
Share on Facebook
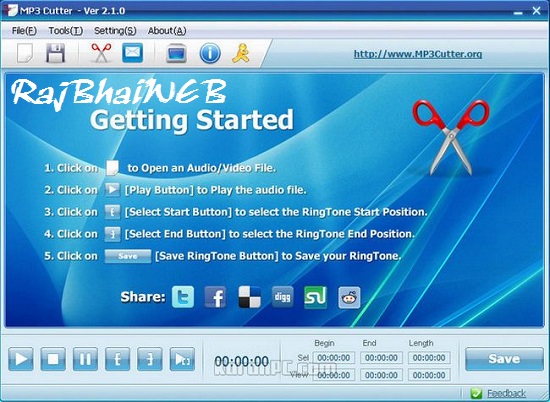pyautogui.click(x=215, y=297)
